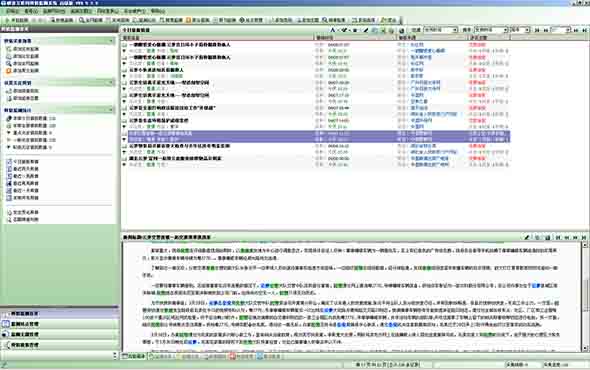This screenshot has height=370, width=590.
Task: Expand the triangle under the first article row
Action: (124, 51)
